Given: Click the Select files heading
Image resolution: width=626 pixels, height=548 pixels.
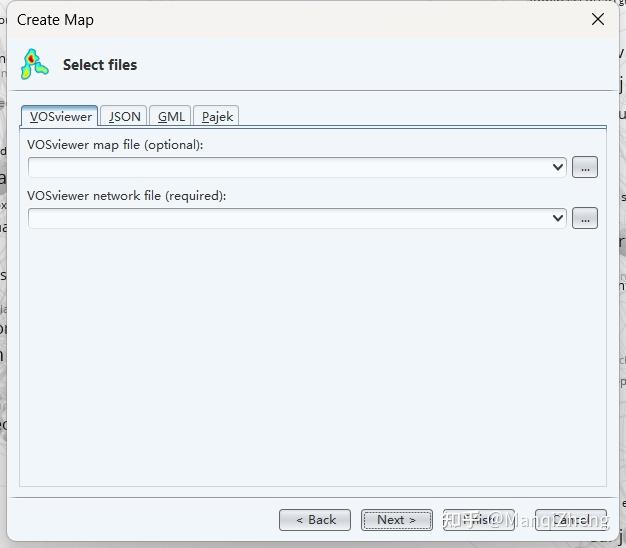Looking at the screenshot, I should (100, 65).
